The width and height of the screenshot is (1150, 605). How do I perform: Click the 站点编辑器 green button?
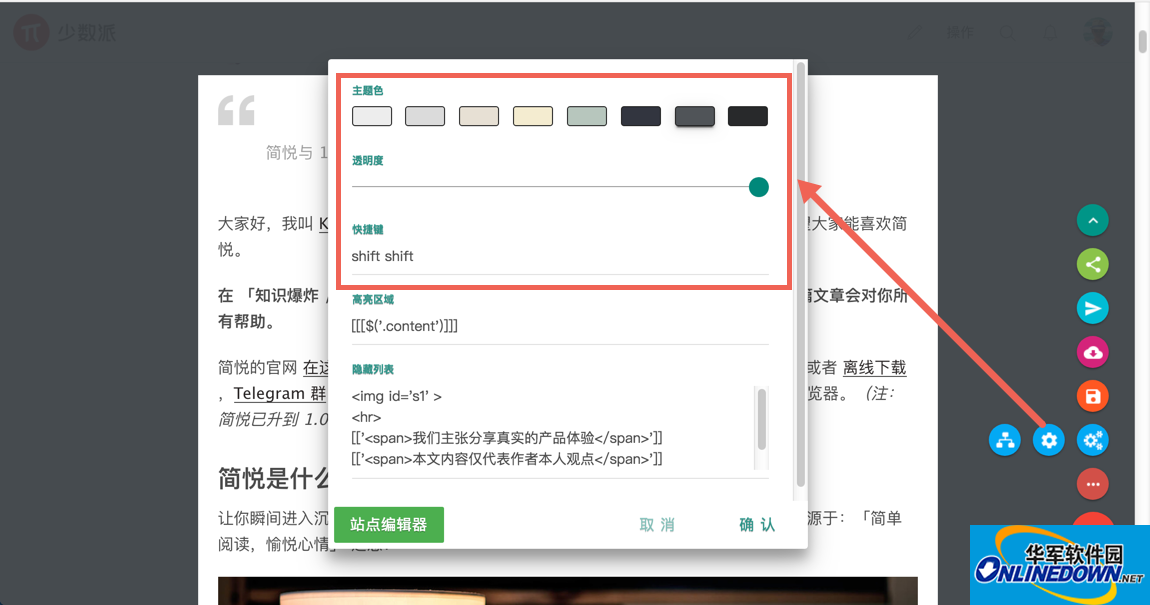pyautogui.click(x=389, y=524)
